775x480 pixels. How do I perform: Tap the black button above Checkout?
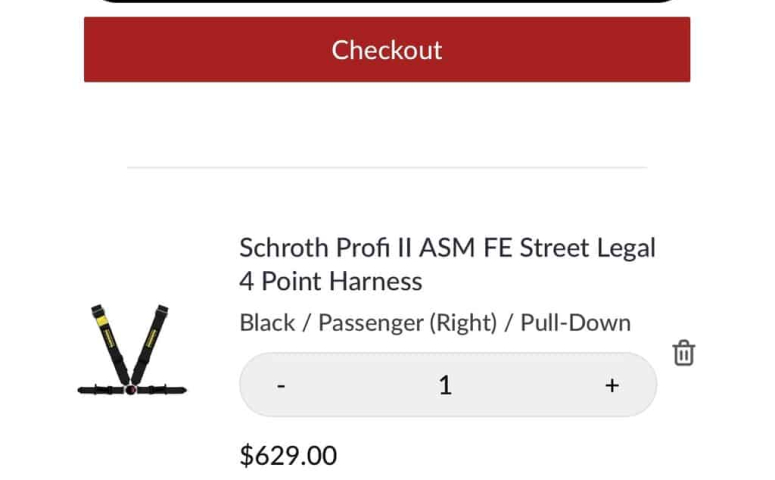(387, 2)
